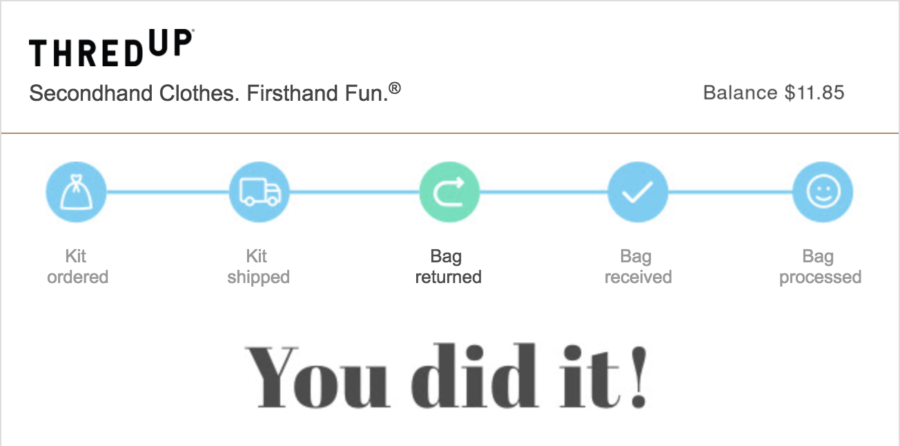Image resolution: width=900 pixels, height=446 pixels.
Task: Click progress line between Kit shipped and Bag returned
Action: [354, 191]
